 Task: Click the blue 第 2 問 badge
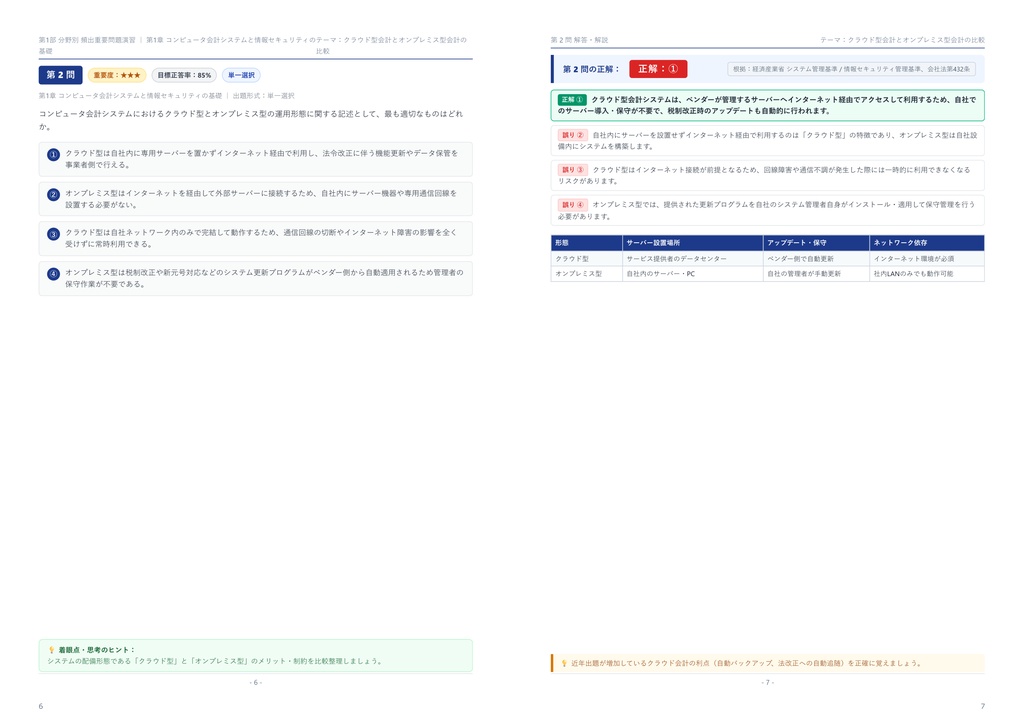pos(60,75)
